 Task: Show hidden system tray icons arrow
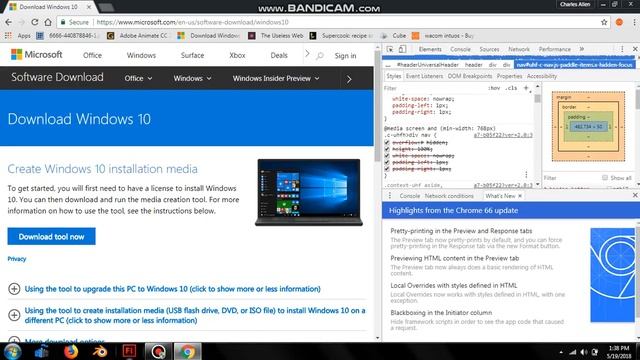click(561, 352)
